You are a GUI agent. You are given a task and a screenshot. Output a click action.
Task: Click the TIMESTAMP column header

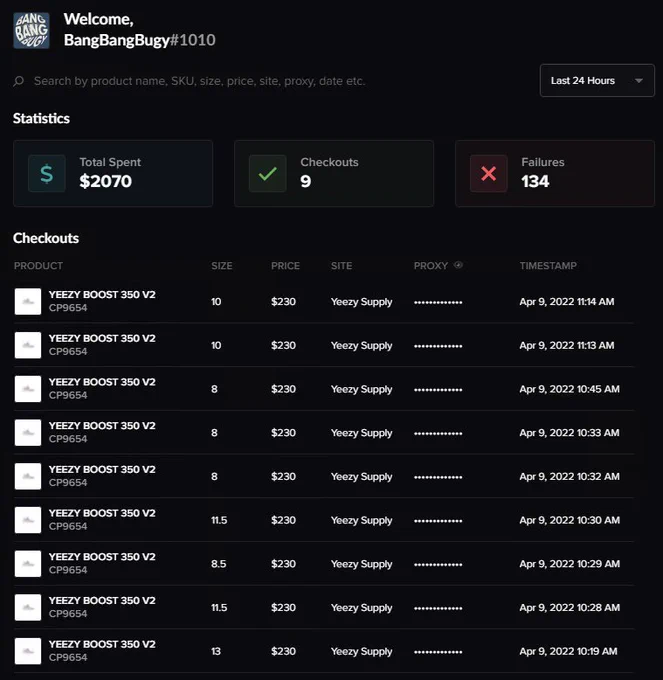click(x=548, y=266)
